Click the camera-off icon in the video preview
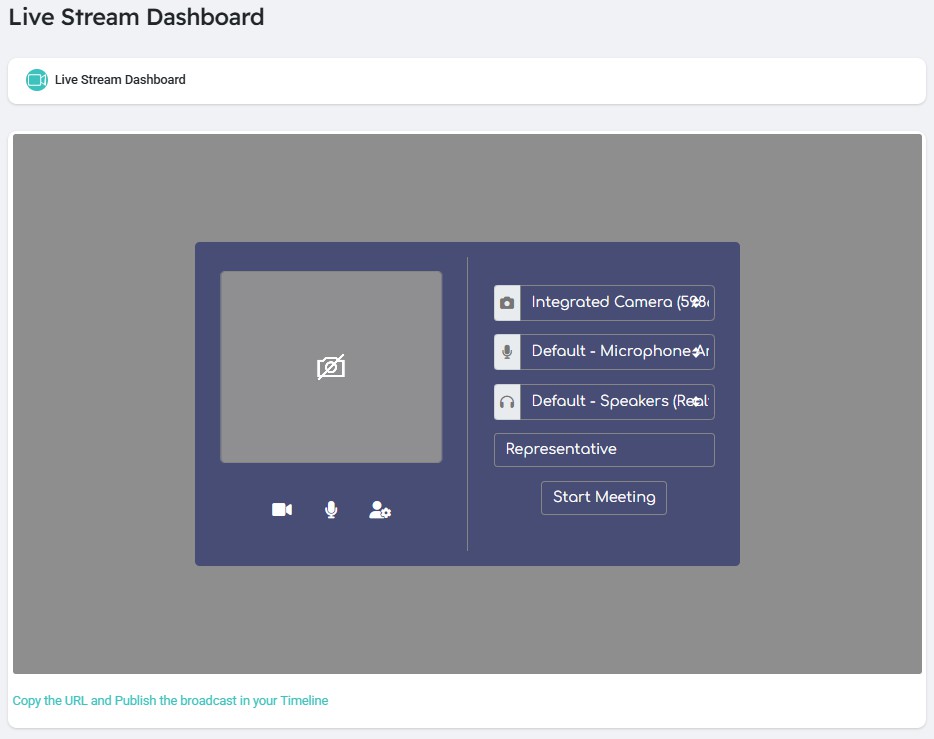Screen dimensions: 934x739 (x=331, y=367)
